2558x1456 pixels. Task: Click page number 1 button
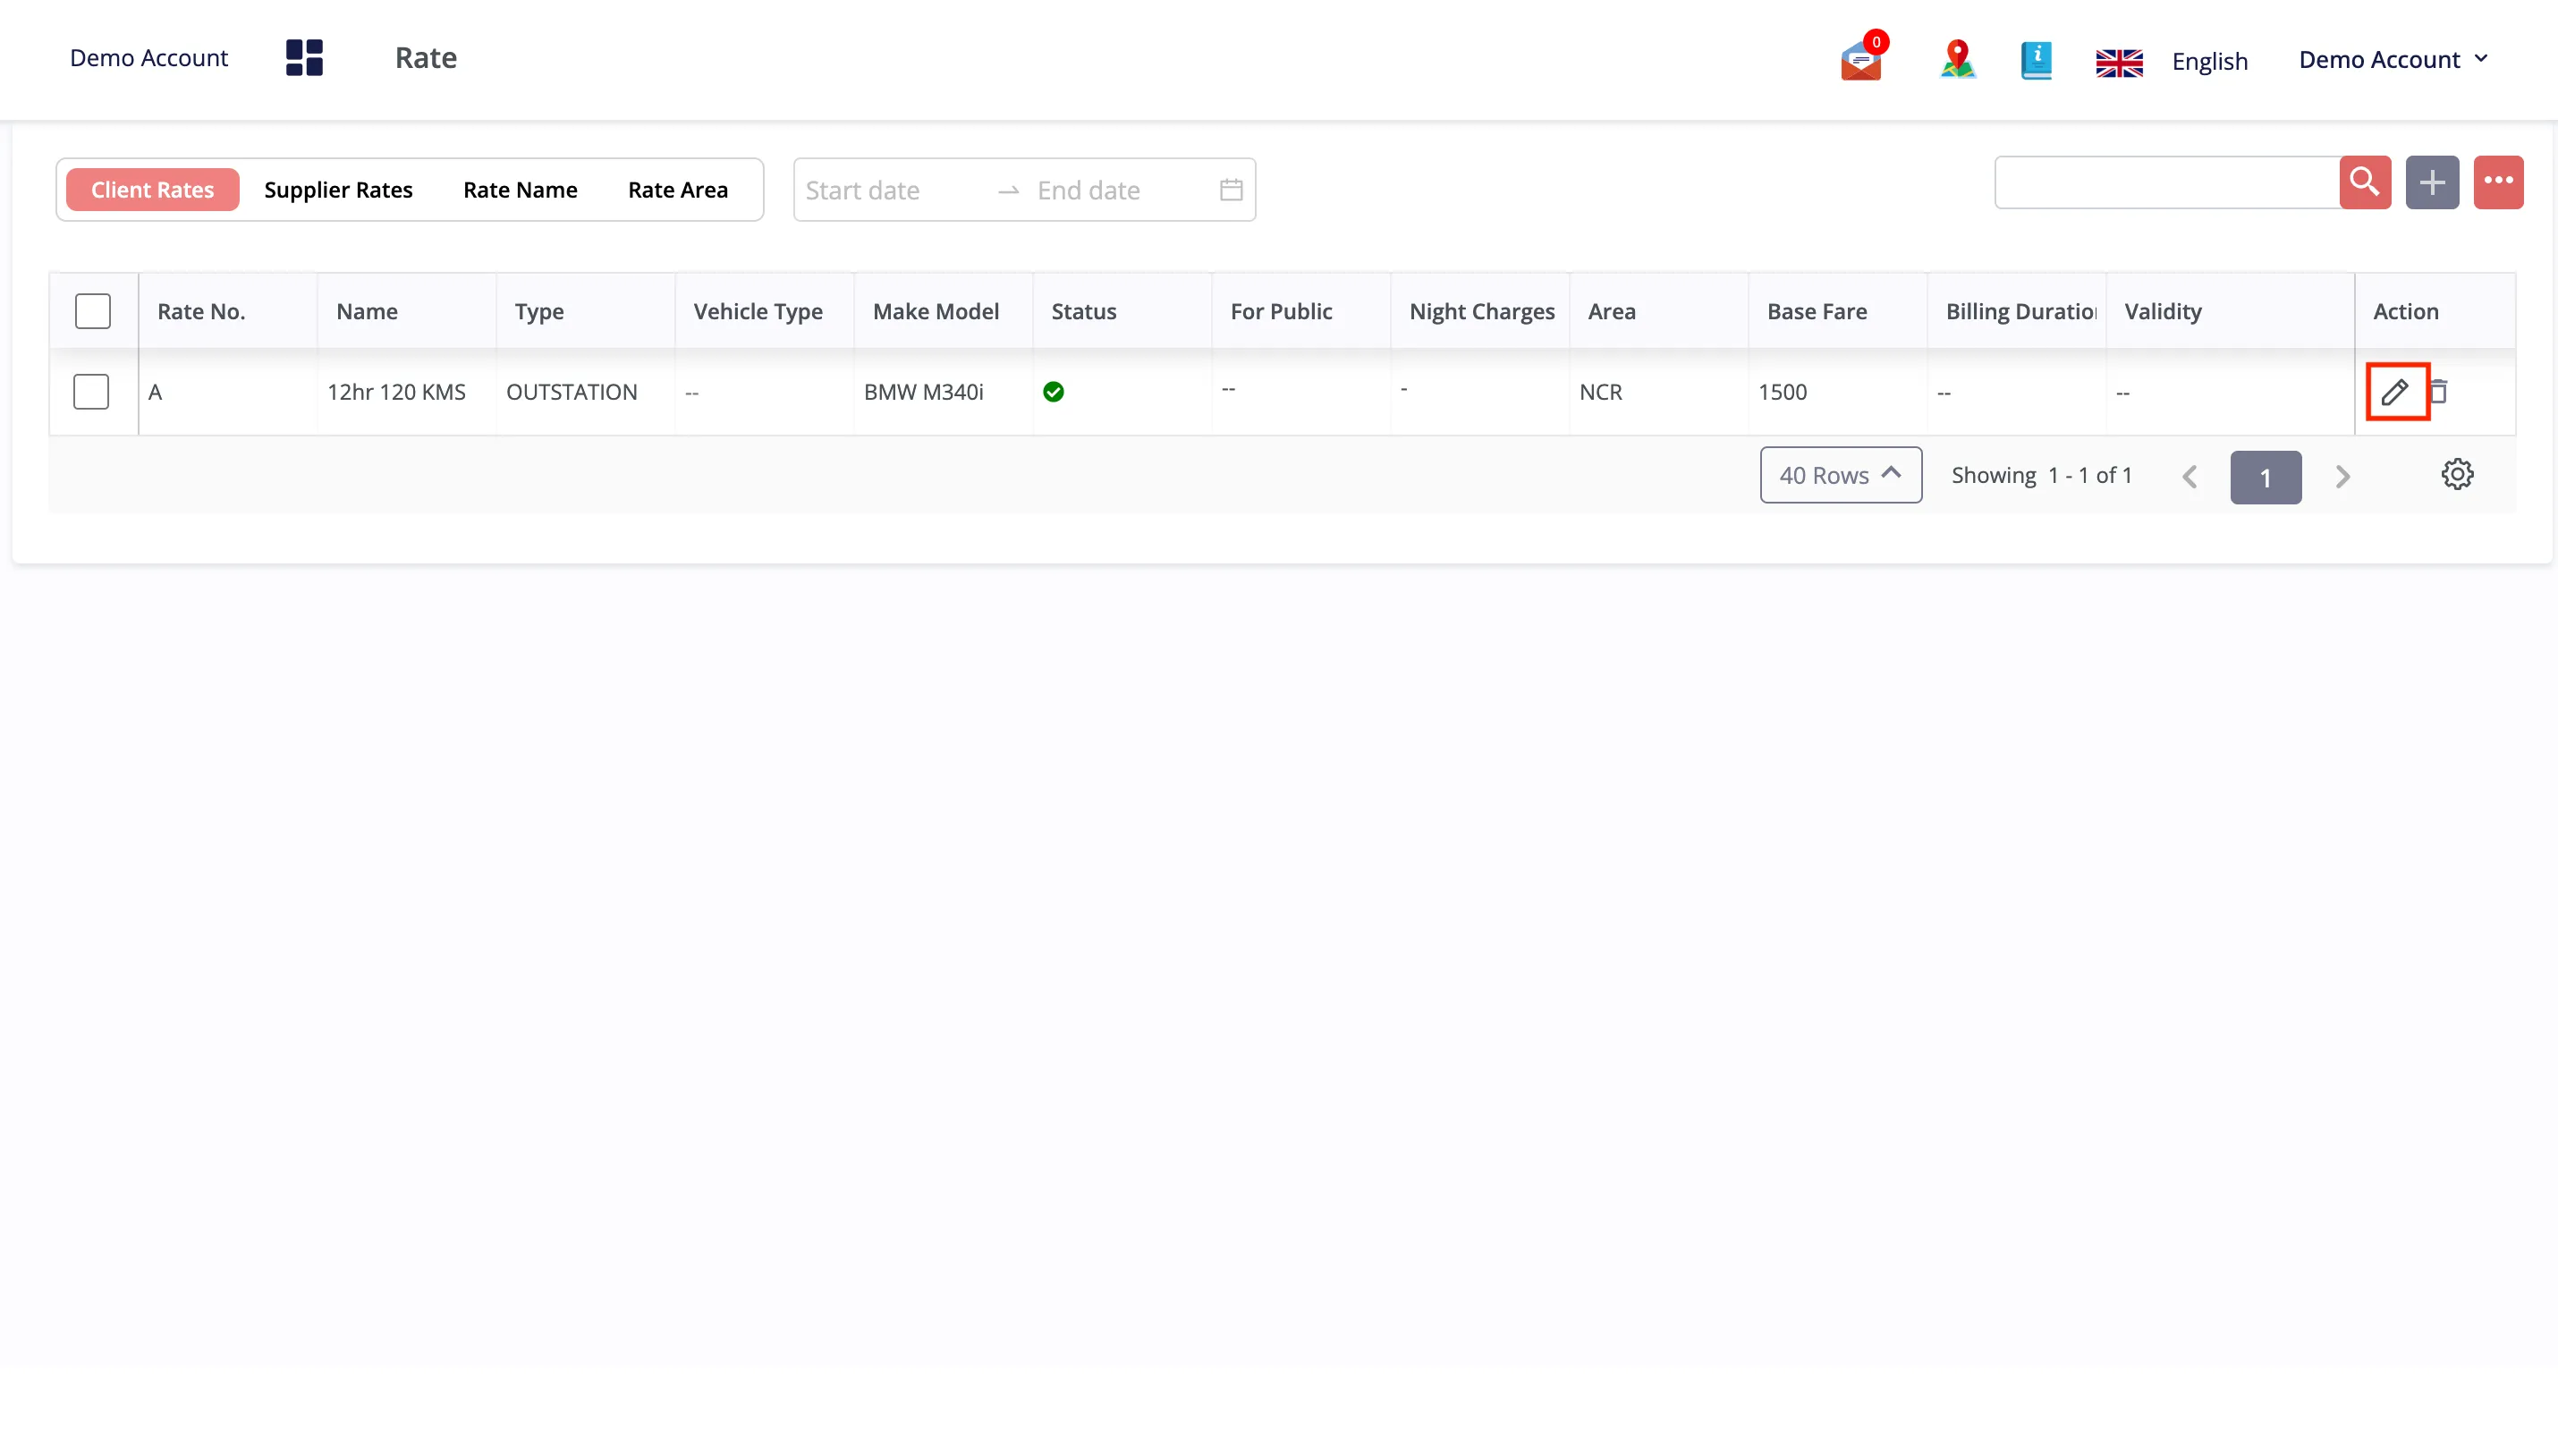(x=2265, y=477)
